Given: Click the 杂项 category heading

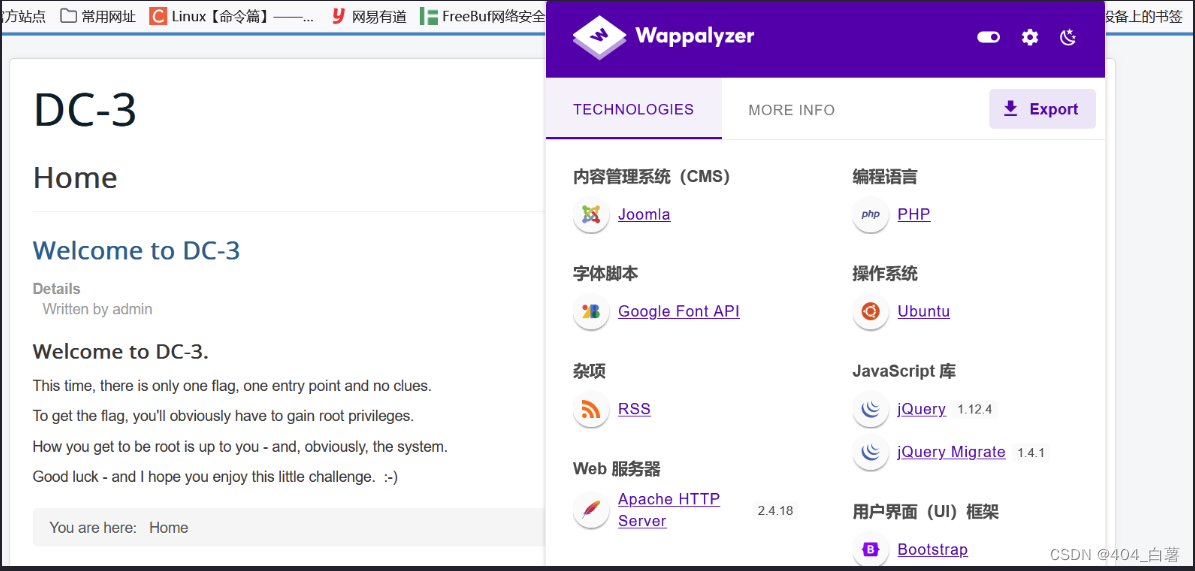Looking at the screenshot, I should [589, 371].
